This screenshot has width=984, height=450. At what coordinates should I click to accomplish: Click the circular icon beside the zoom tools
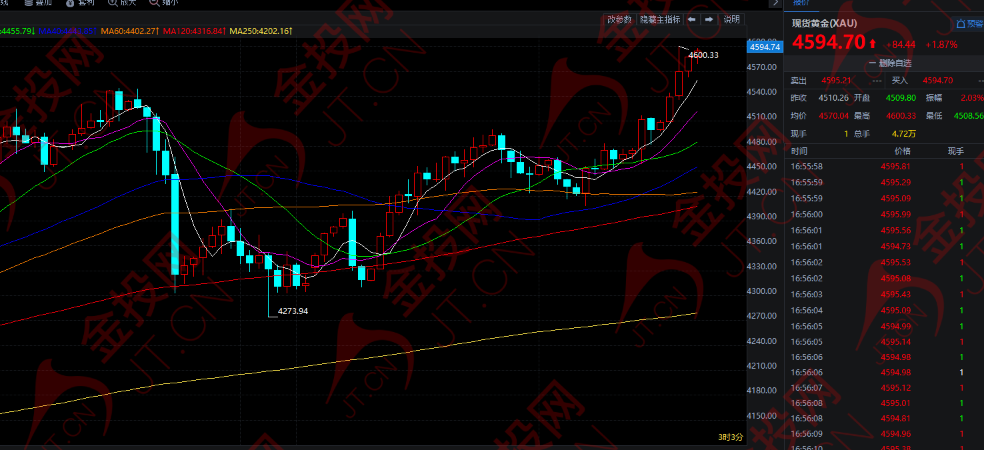70,3
